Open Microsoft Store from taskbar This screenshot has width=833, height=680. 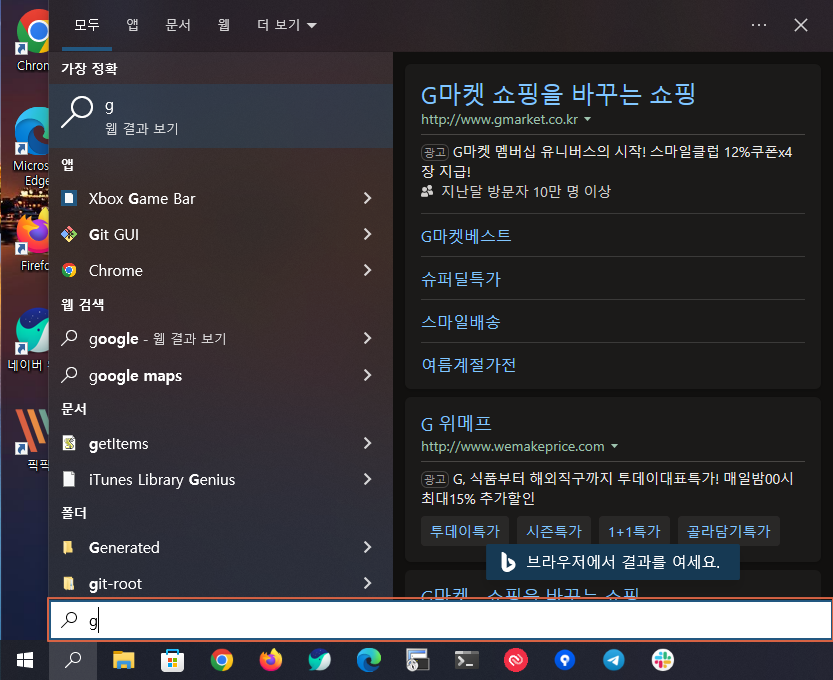173,660
